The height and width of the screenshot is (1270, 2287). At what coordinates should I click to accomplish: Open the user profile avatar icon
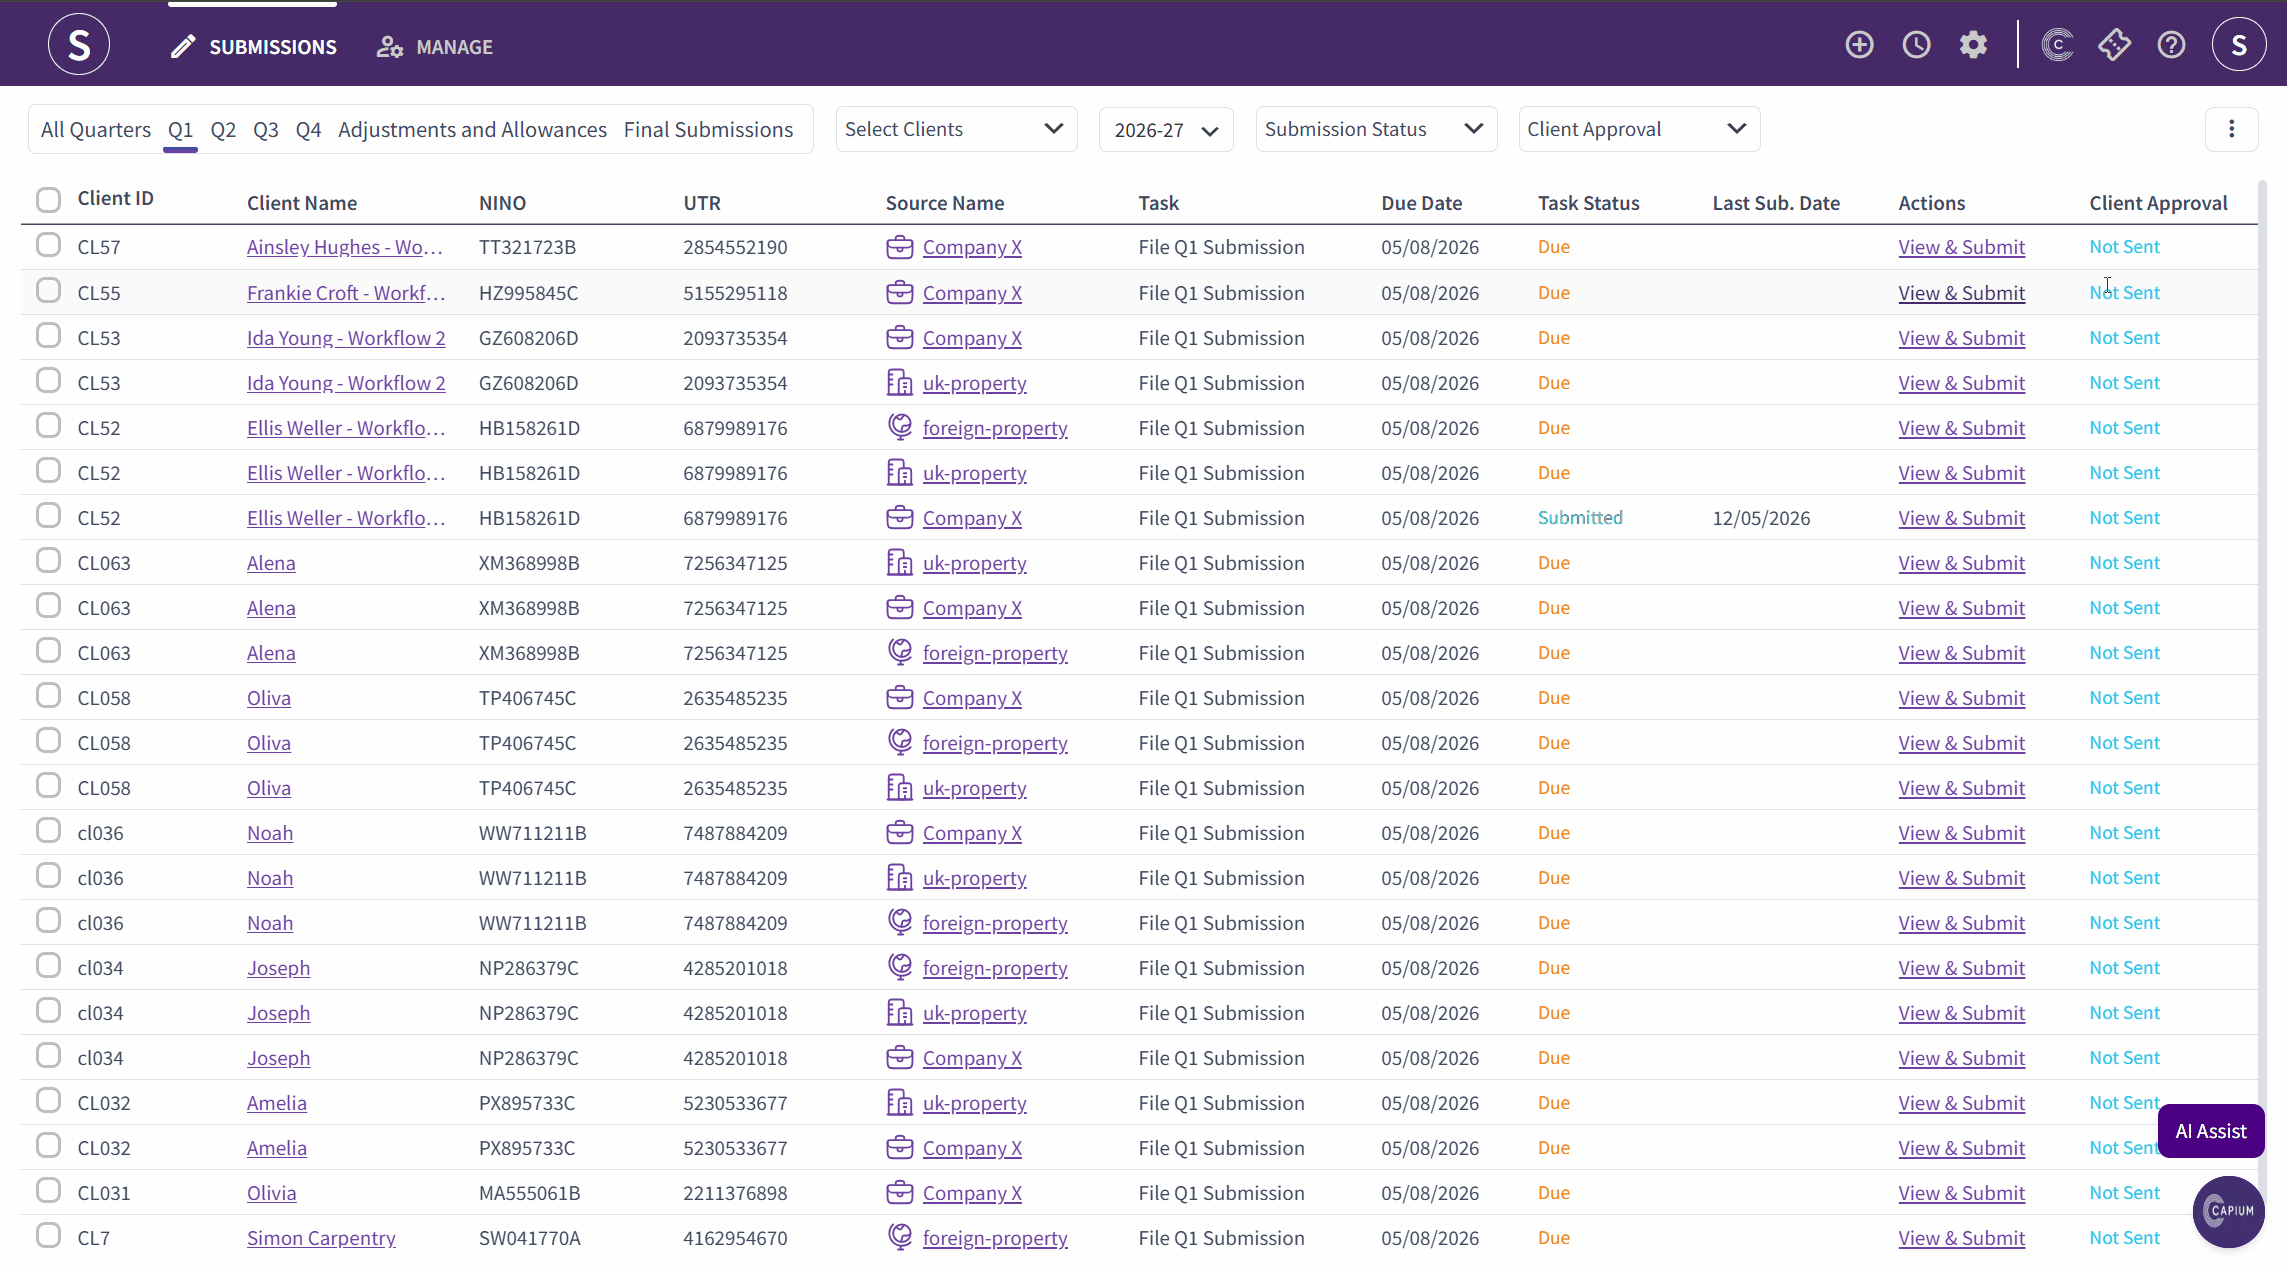point(2238,45)
